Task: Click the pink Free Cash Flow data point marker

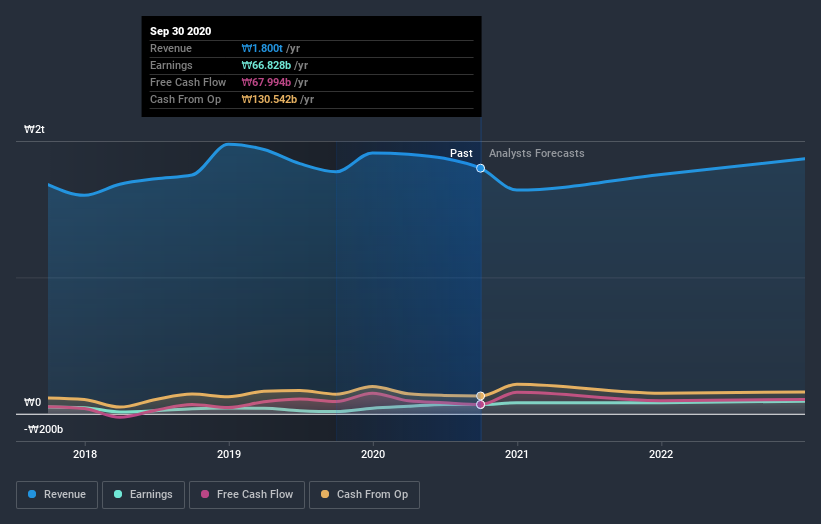Action: [x=480, y=405]
